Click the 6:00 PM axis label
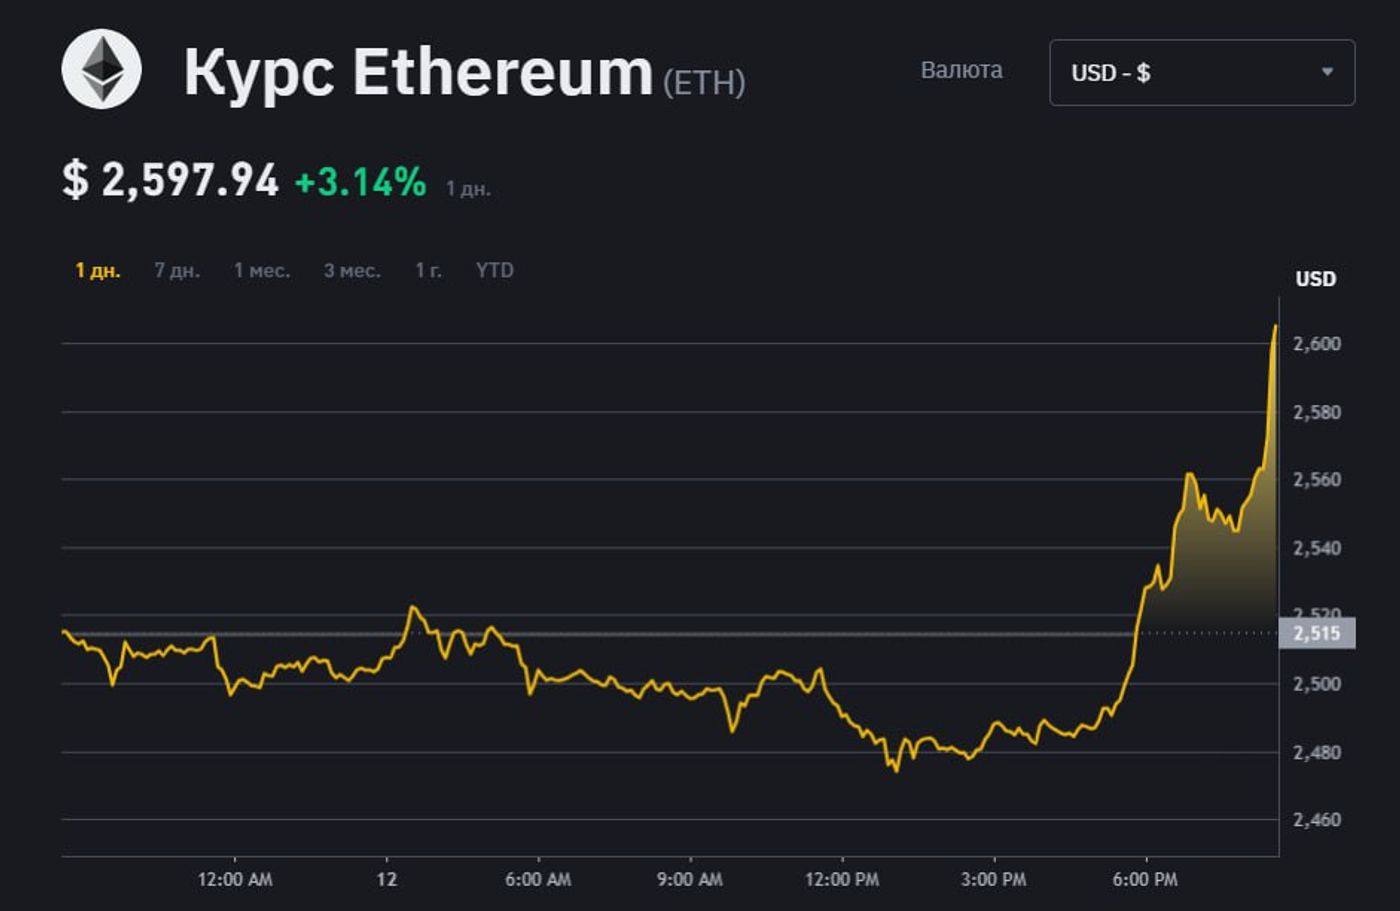Screen dimensions: 1400x911 (1145, 880)
